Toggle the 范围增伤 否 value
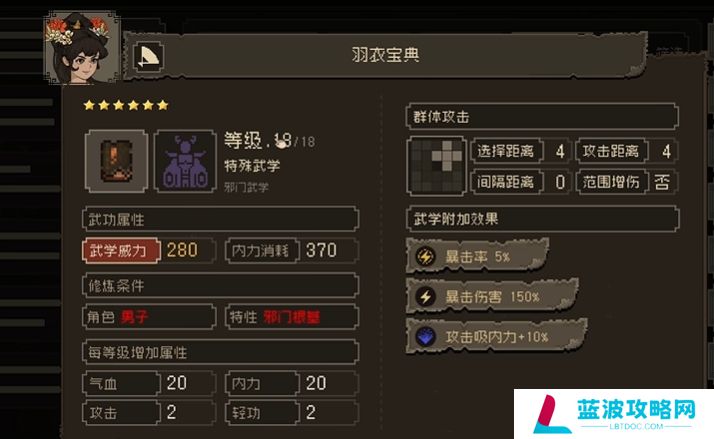The image size is (714, 439). tap(662, 182)
